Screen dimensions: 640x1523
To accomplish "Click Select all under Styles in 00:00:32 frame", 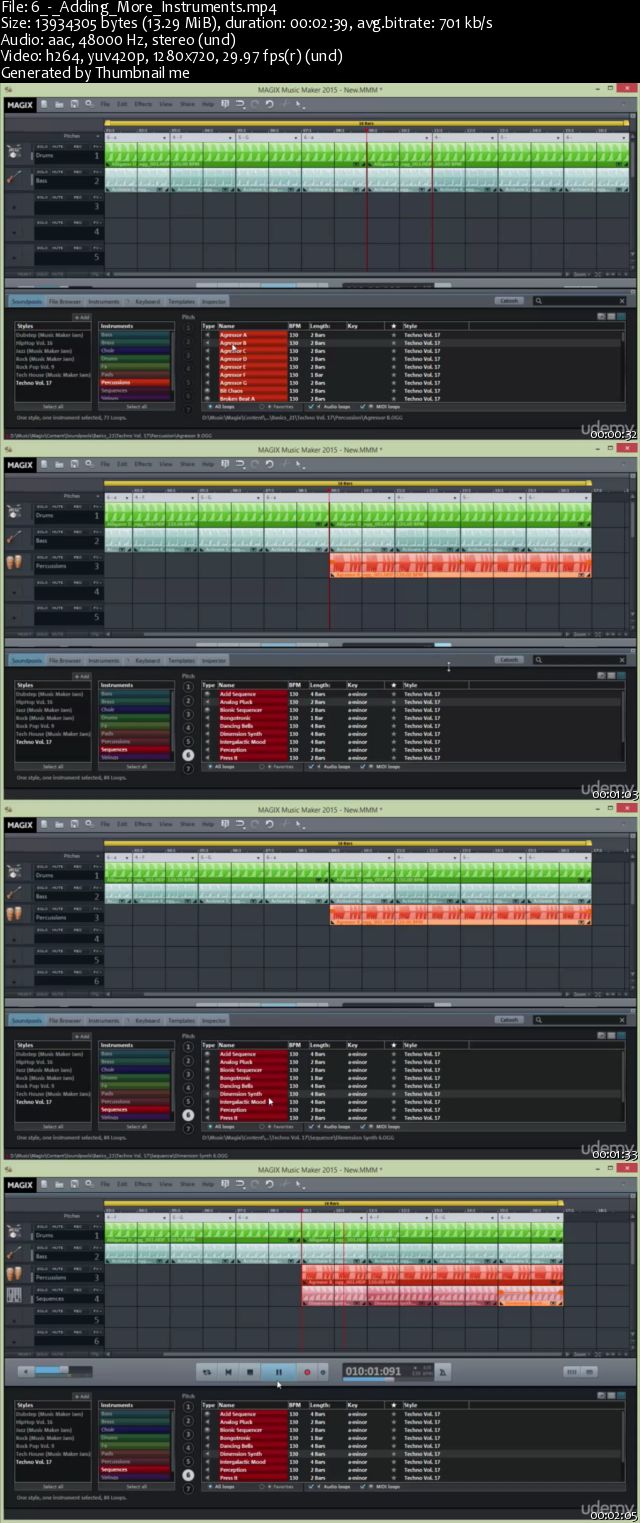I will tap(53, 406).
